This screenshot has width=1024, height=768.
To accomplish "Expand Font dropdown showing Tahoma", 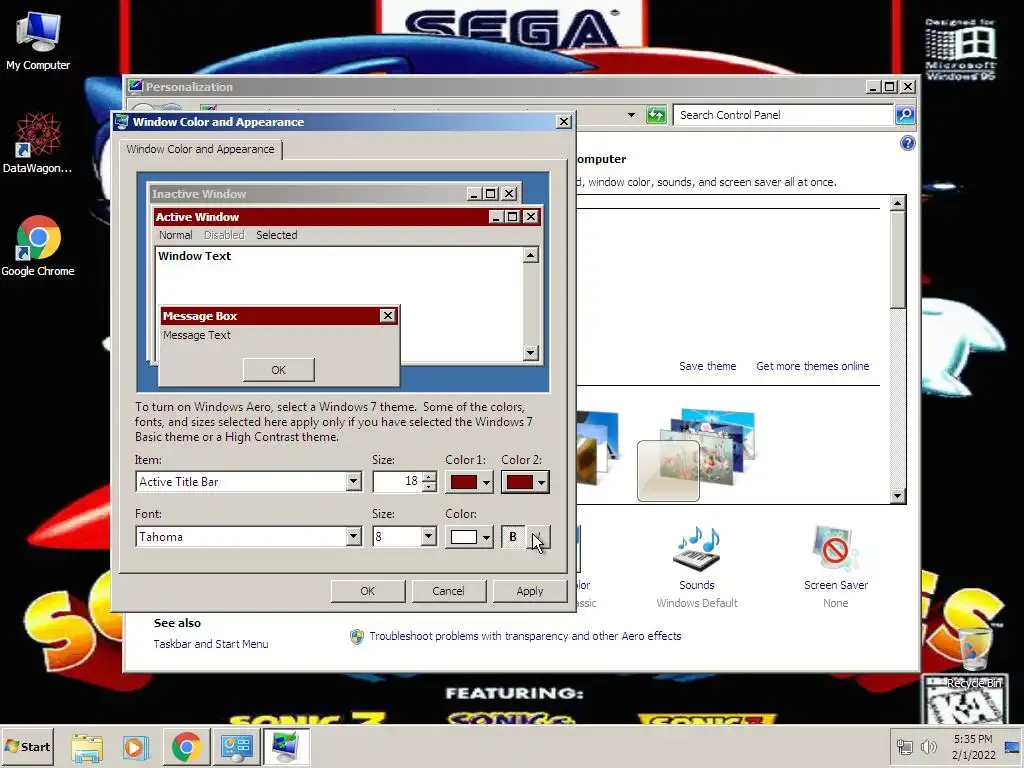I will pos(353,537).
